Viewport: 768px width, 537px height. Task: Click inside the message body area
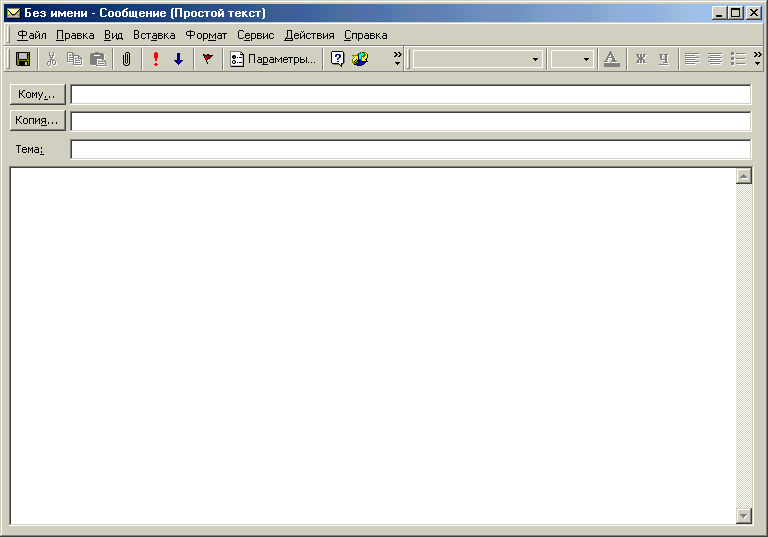click(372, 346)
